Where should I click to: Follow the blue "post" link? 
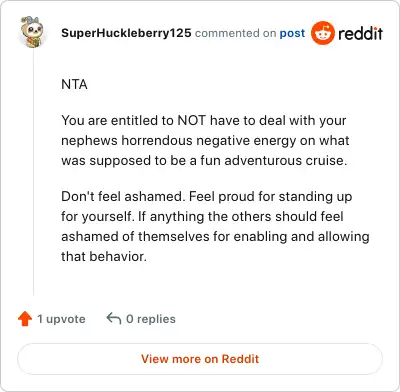[292, 33]
